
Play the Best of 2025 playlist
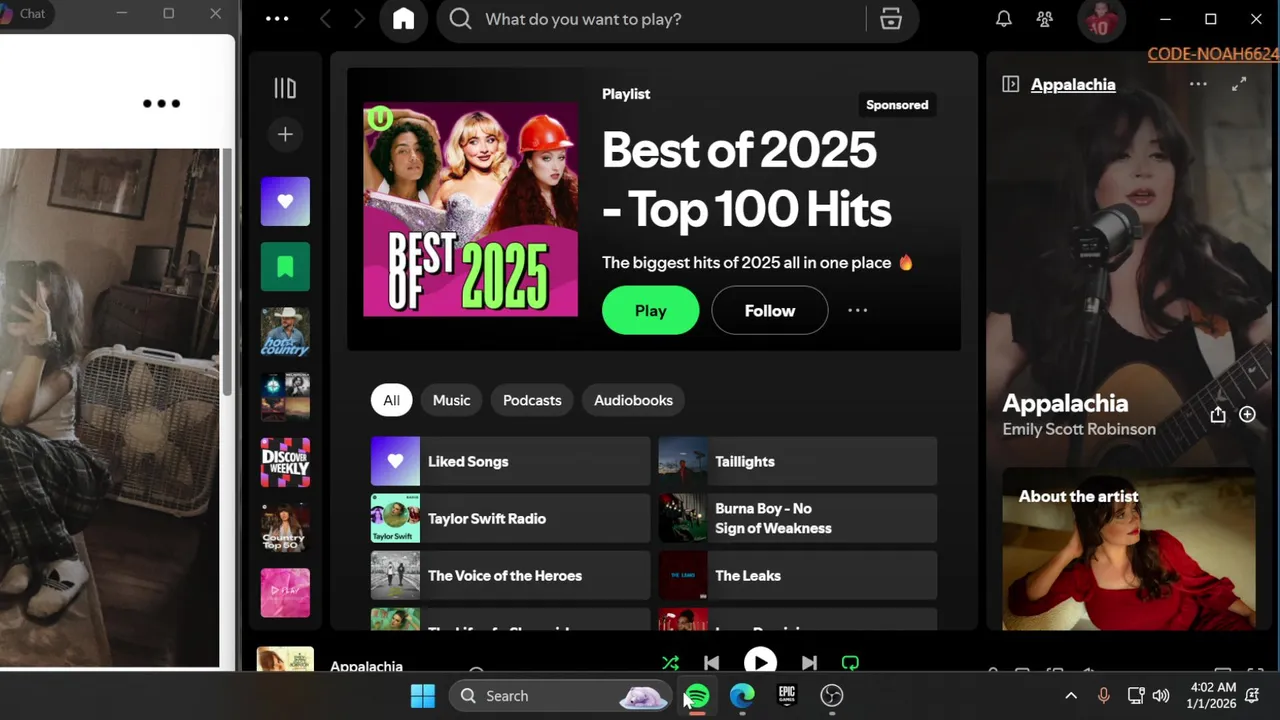650,310
